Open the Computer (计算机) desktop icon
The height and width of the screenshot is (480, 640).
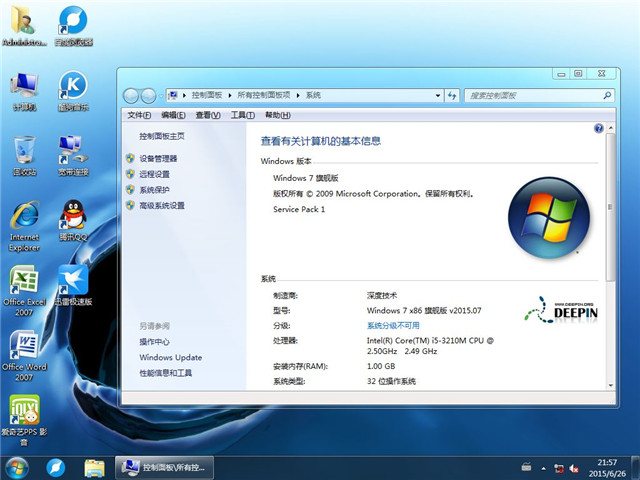(24, 92)
